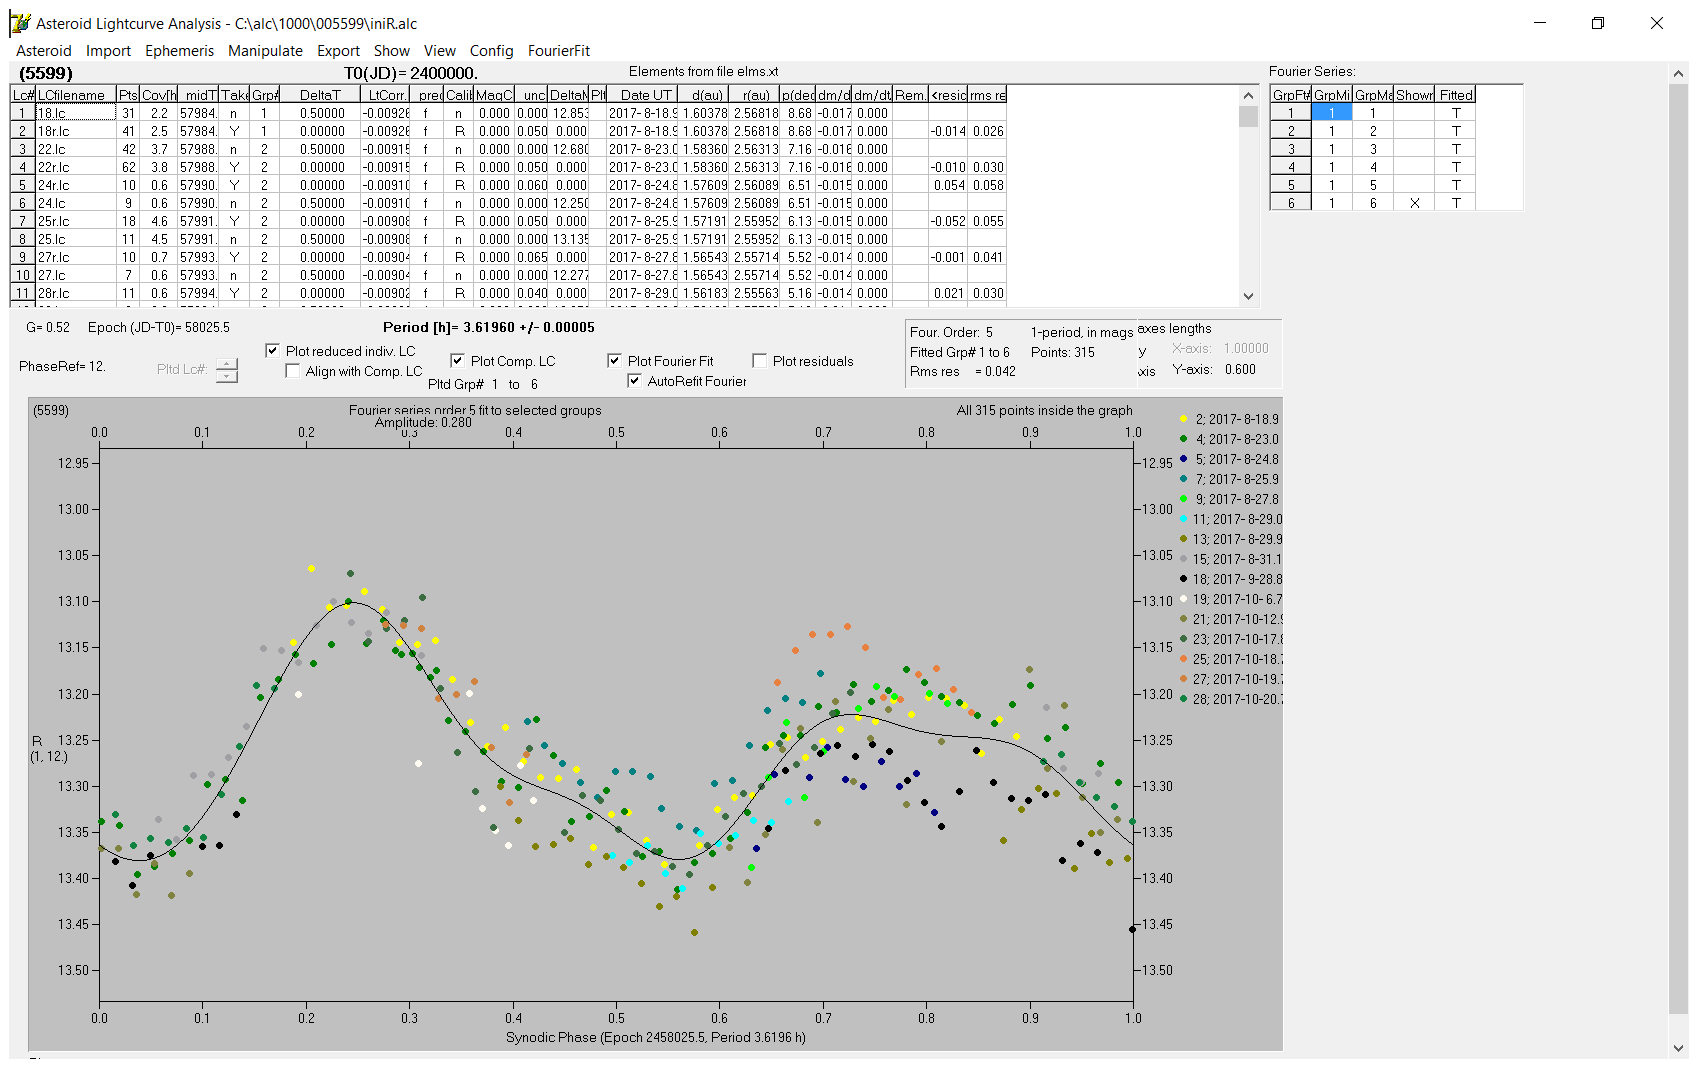Open the FourierFit menu
The width and height of the screenshot is (1698, 1068).
(x=559, y=51)
